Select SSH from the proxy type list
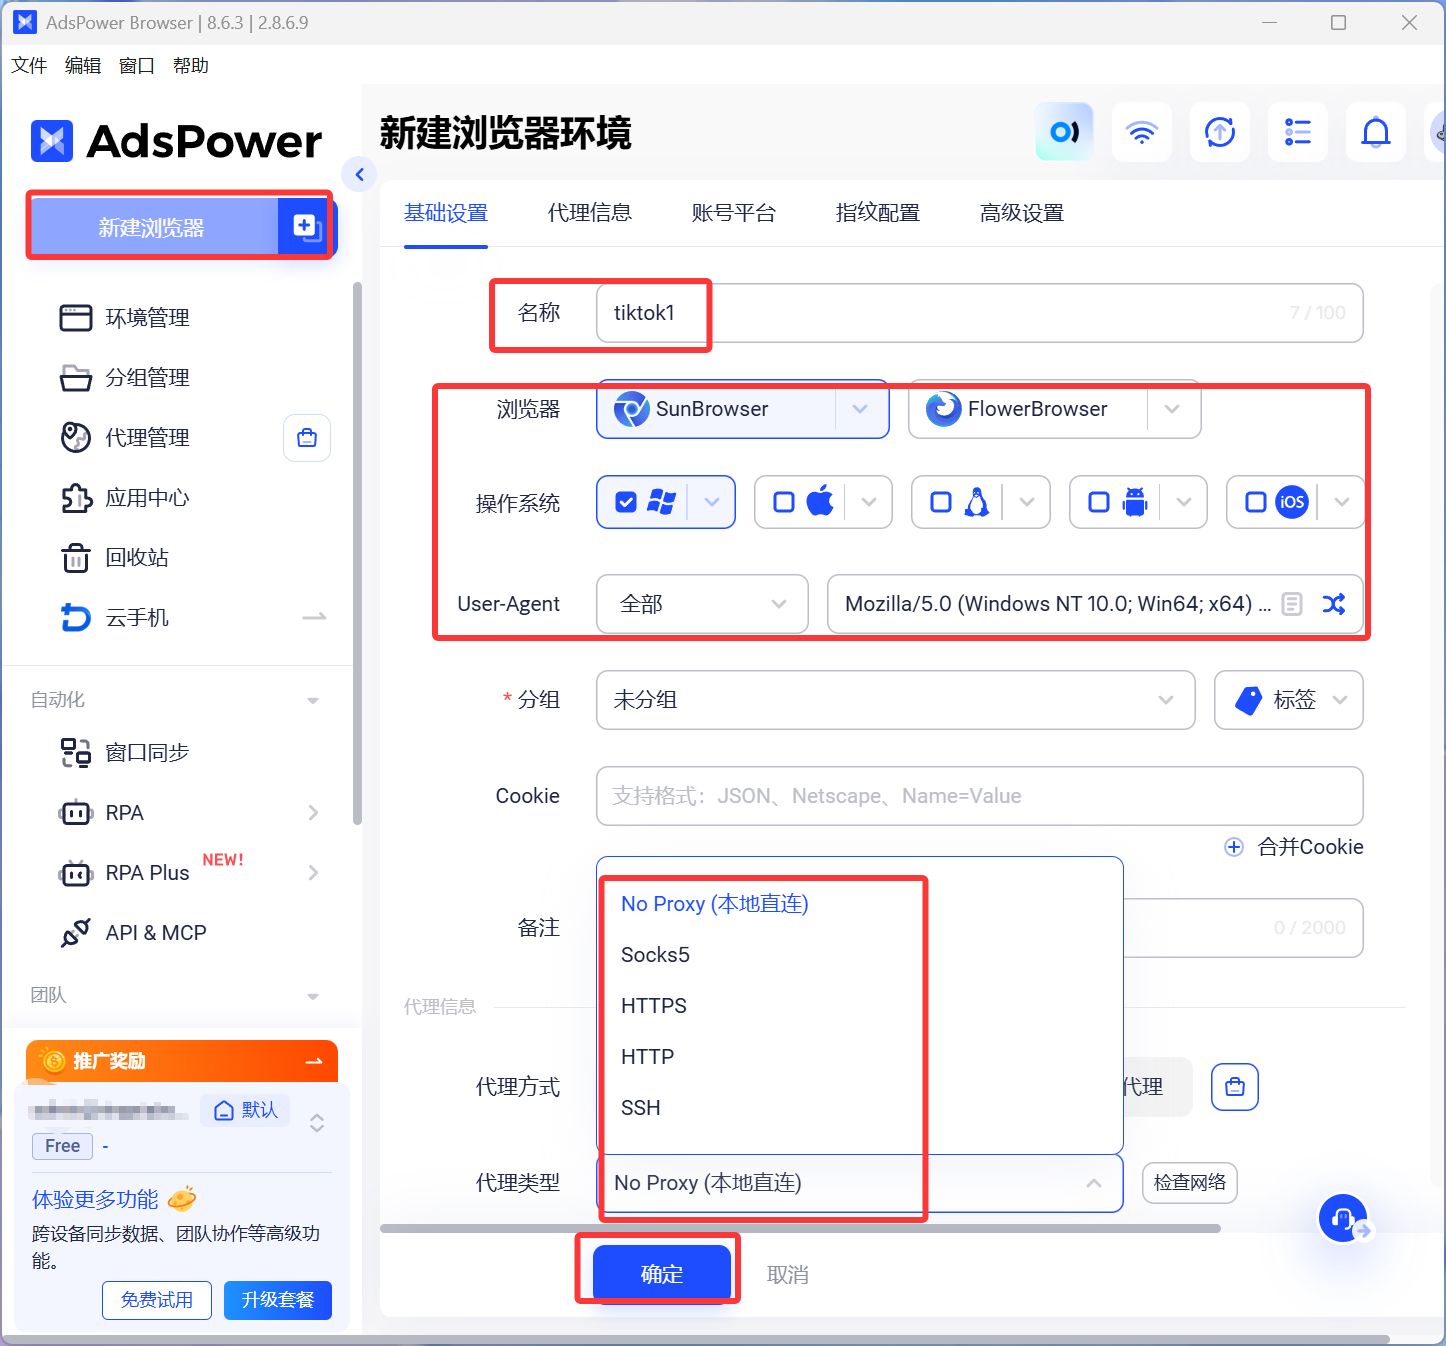The height and width of the screenshot is (1346, 1446). 860,1108
